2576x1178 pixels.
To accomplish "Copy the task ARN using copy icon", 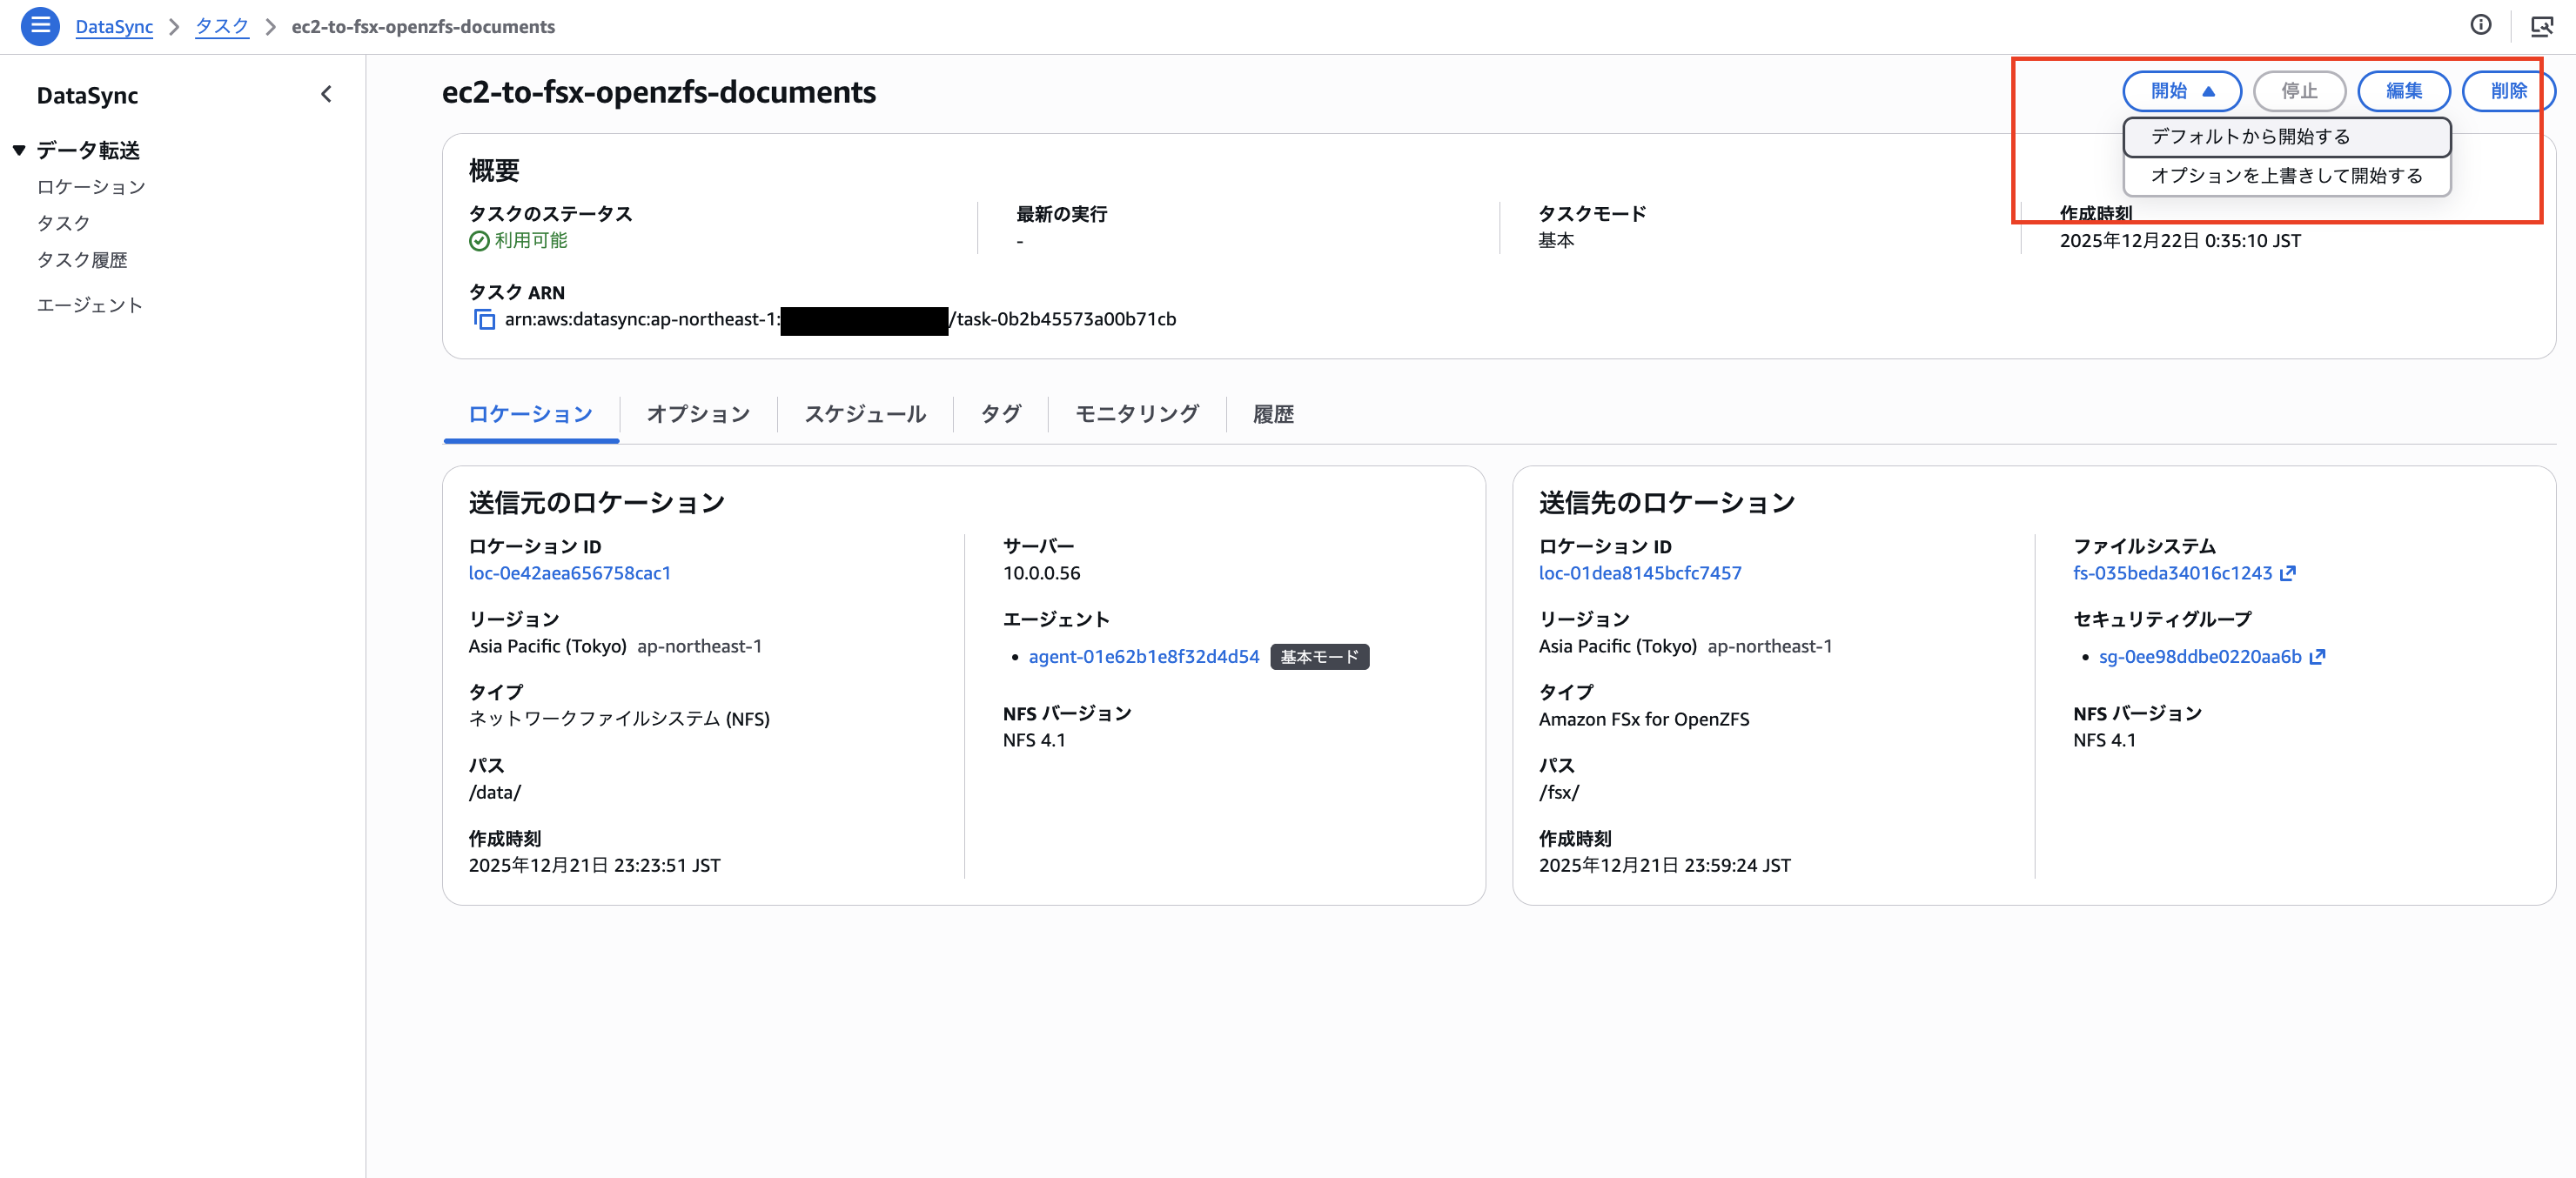I will [x=484, y=319].
